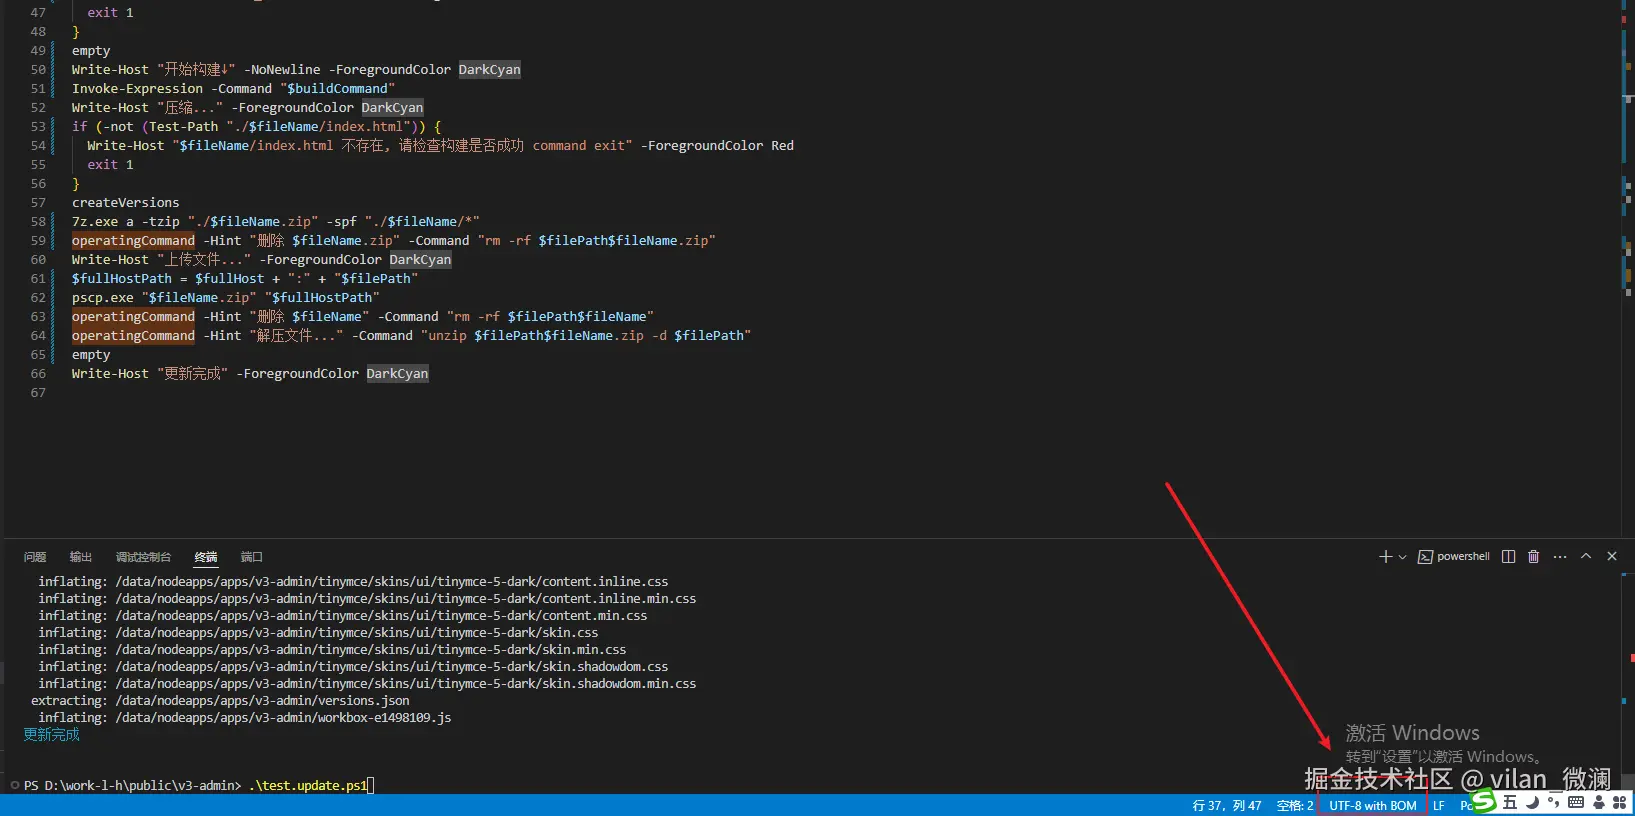1635x816 pixels.
Task: Click Write-Host 更新完成 on line 66
Action: (249, 373)
